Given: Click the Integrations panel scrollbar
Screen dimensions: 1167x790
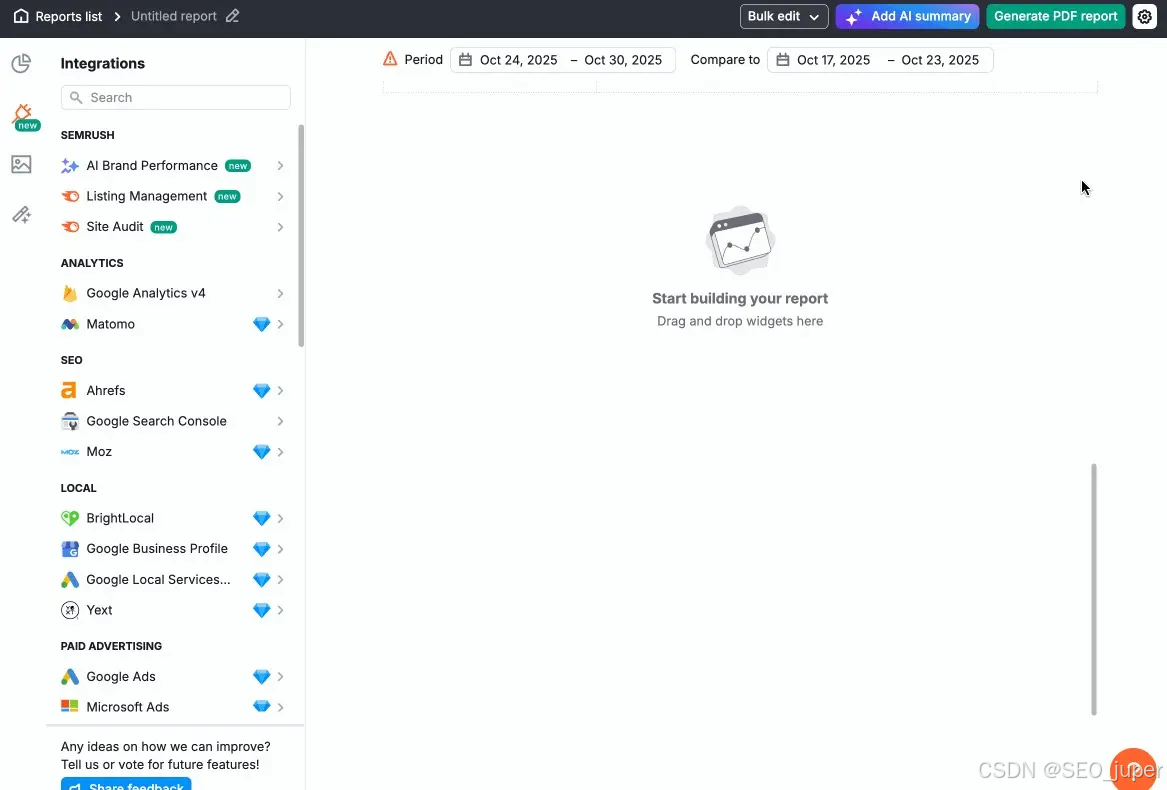Looking at the screenshot, I should coord(301,235).
